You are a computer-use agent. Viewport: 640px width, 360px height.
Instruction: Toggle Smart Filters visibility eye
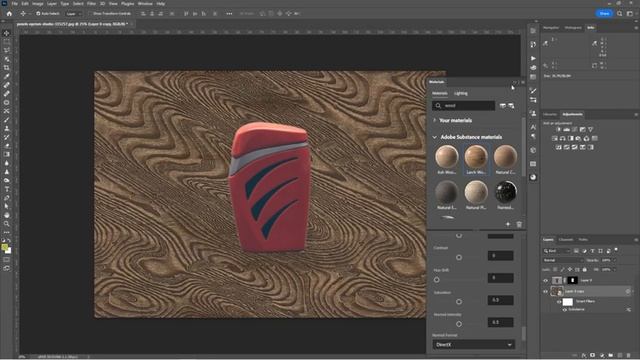[559, 302]
